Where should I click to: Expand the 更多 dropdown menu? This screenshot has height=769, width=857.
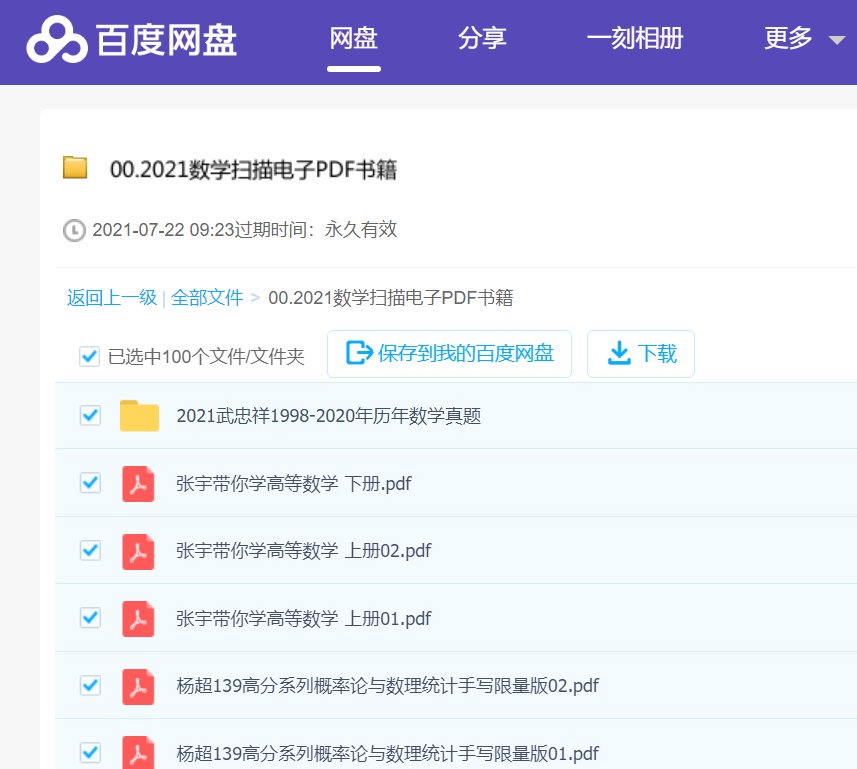[800, 38]
